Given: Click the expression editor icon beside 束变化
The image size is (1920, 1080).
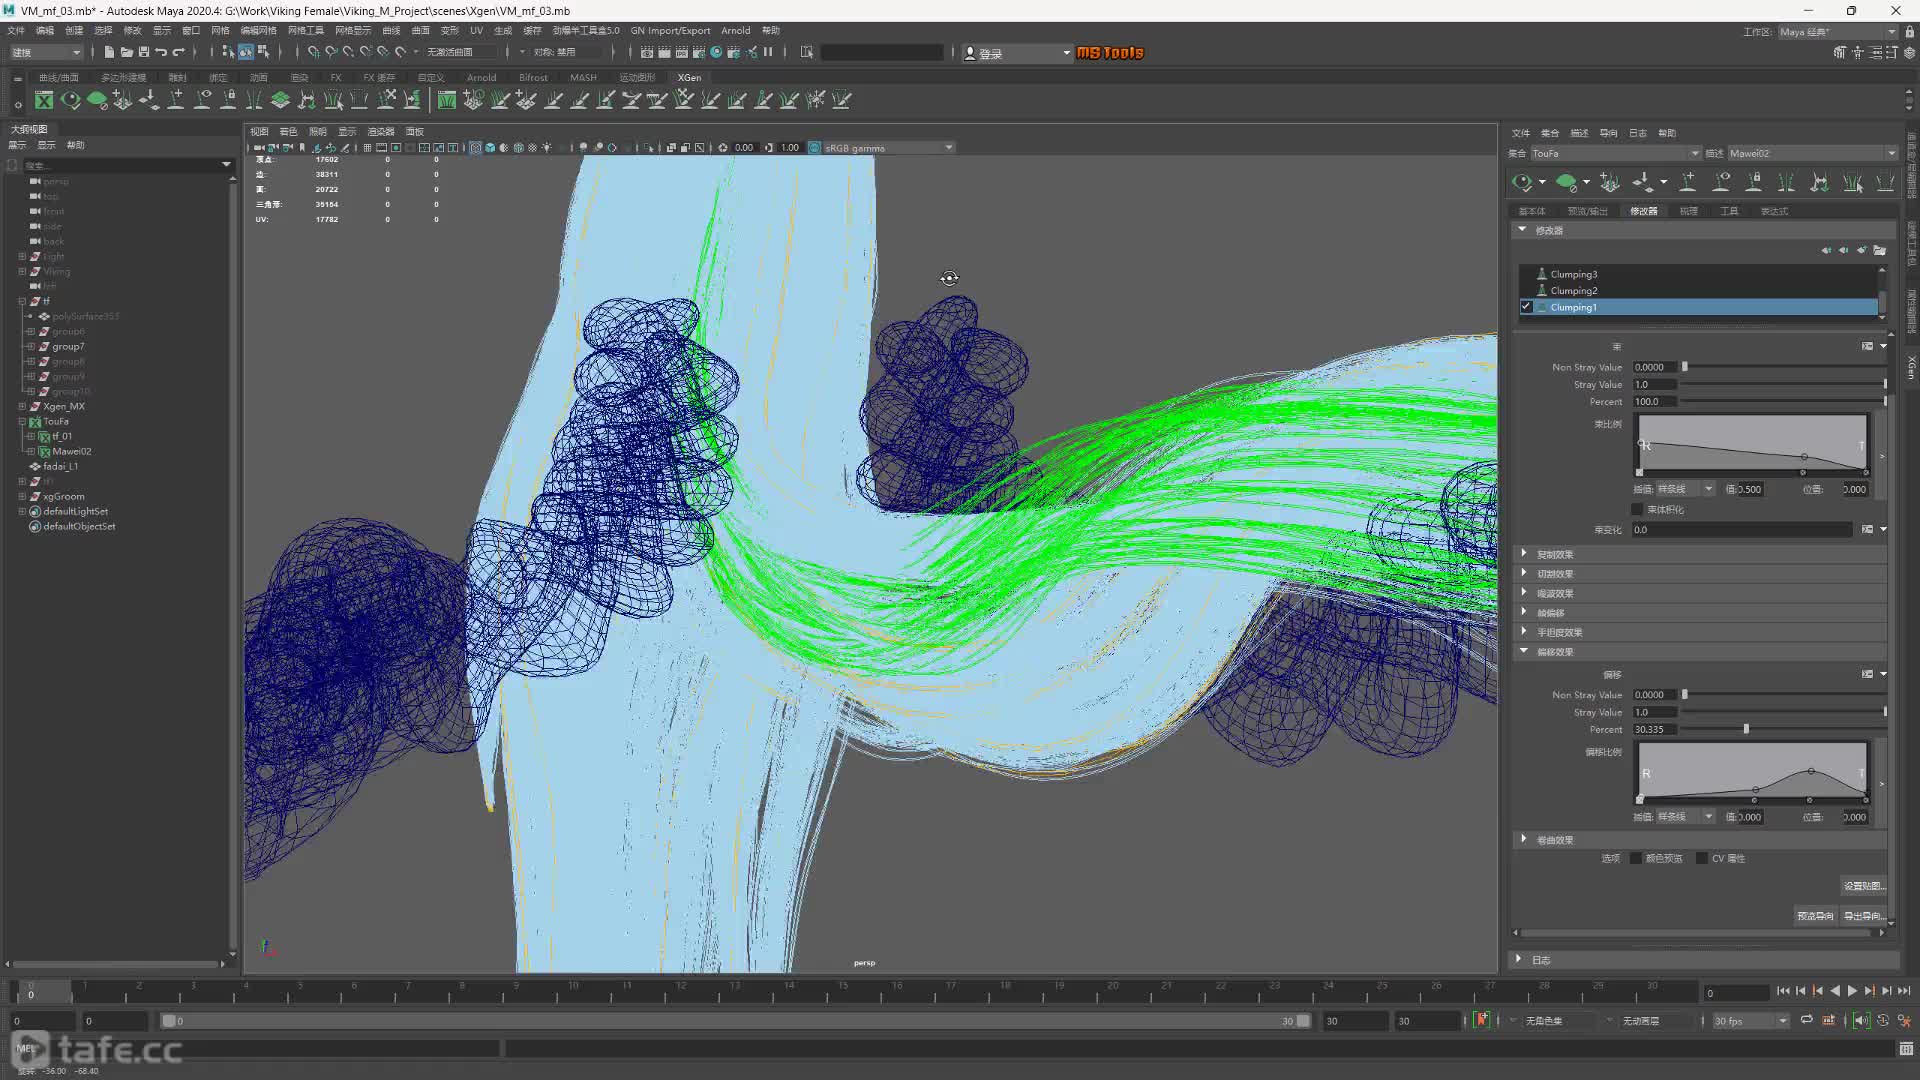Looking at the screenshot, I should tap(1867, 529).
